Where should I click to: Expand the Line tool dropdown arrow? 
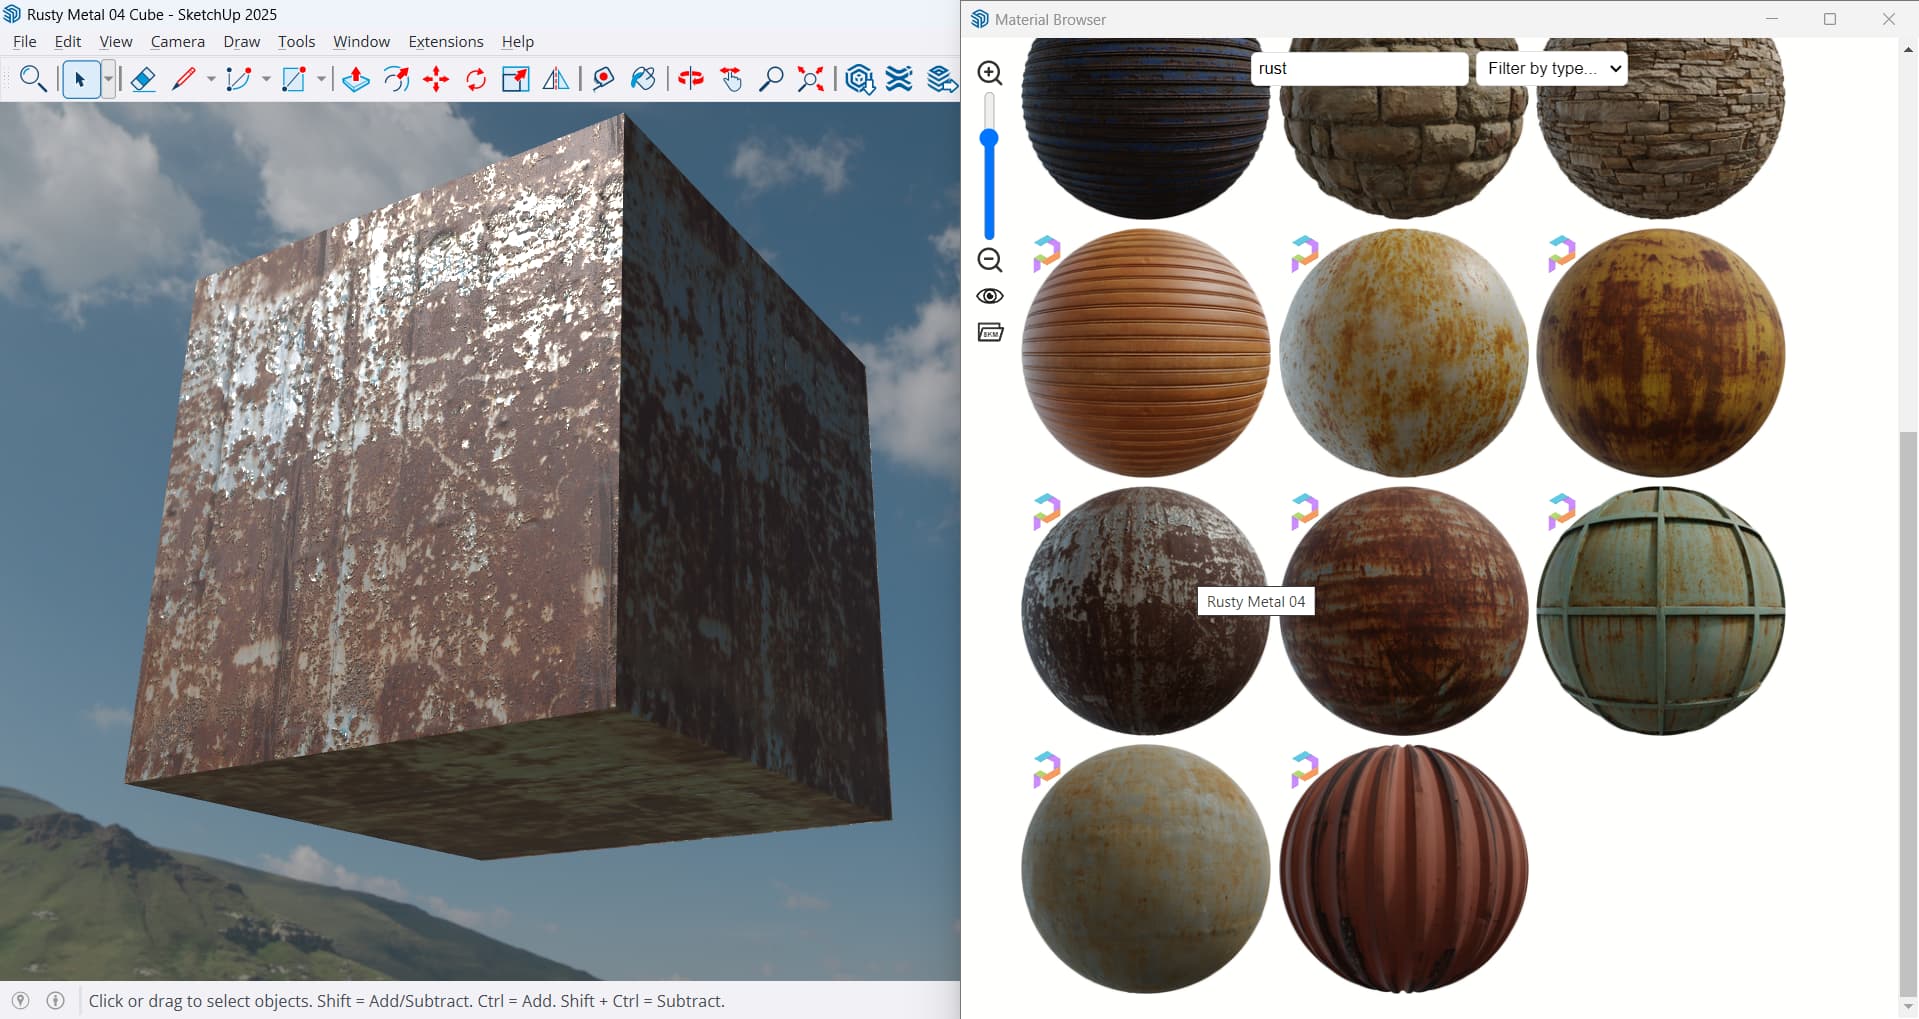tap(211, 79)
